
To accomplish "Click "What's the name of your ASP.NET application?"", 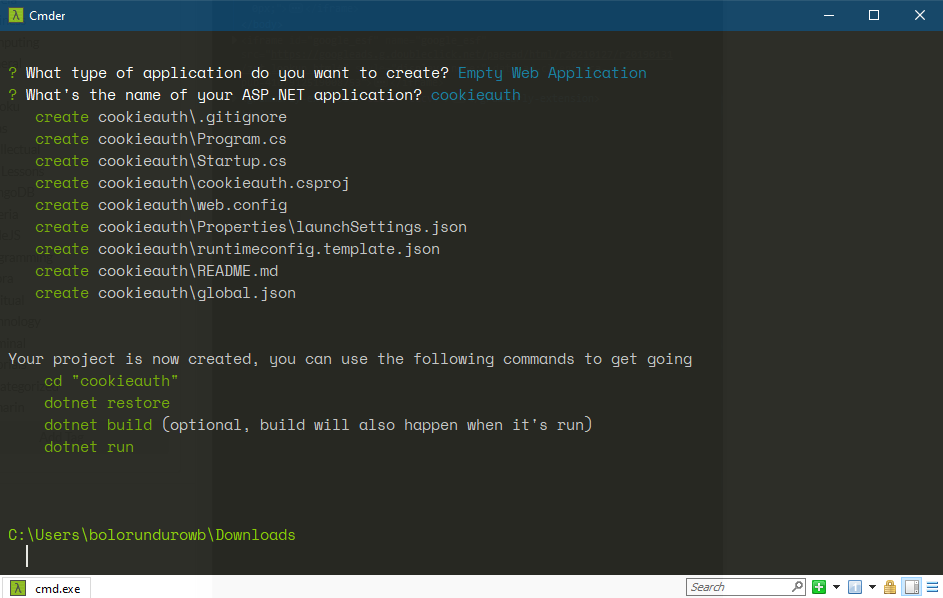I will tap(224, 95).
